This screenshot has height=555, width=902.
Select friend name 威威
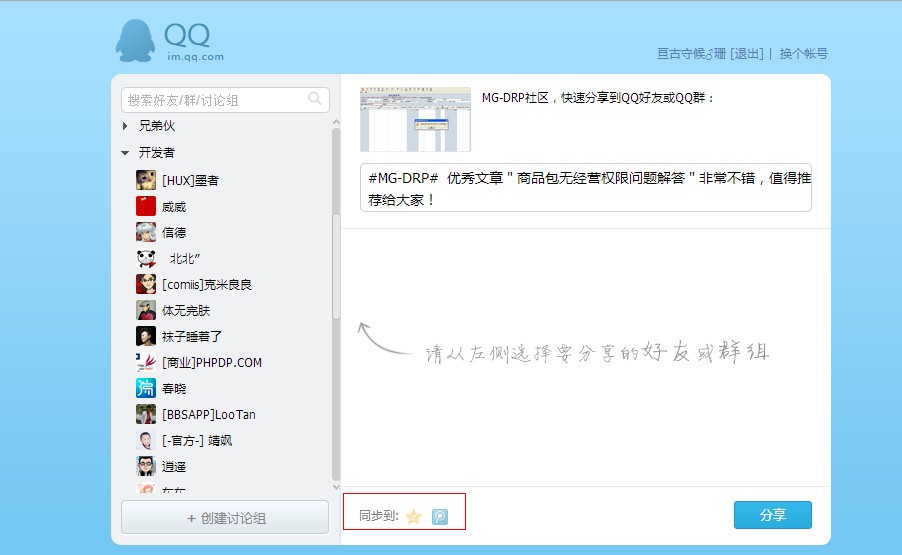(x=174, y=206)
